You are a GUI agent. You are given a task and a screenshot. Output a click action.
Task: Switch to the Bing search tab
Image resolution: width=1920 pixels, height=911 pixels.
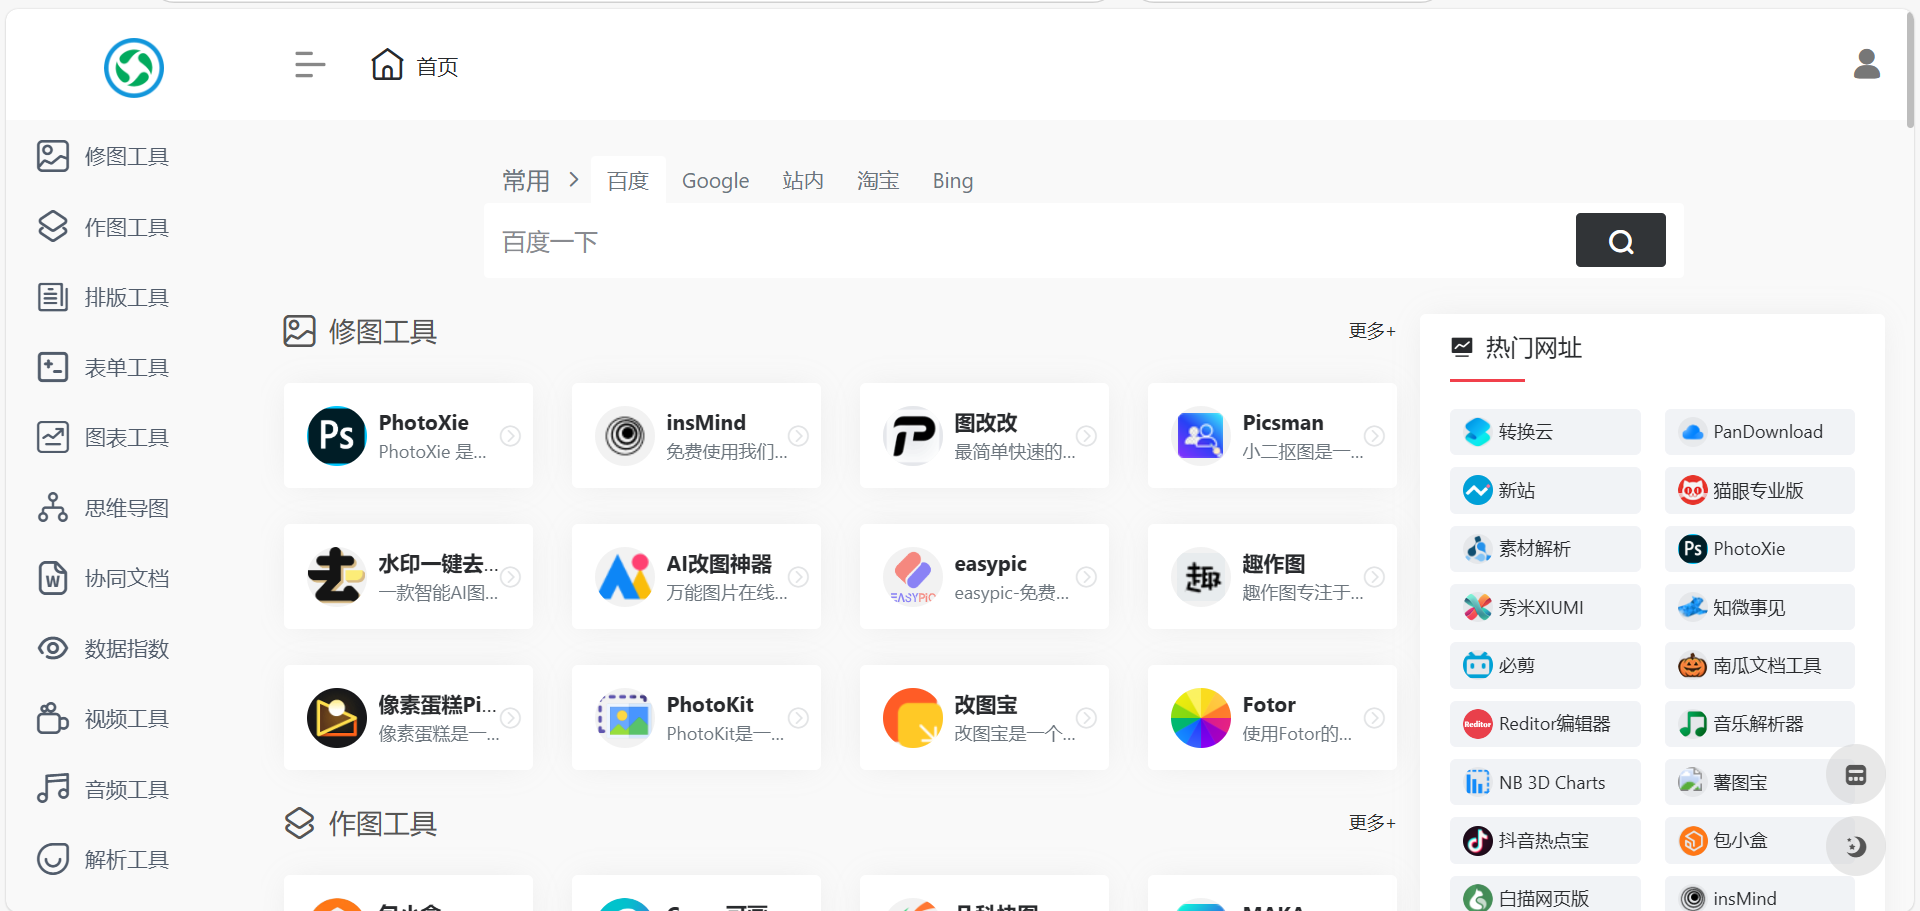pyautogui.click(x=952, y=181)
